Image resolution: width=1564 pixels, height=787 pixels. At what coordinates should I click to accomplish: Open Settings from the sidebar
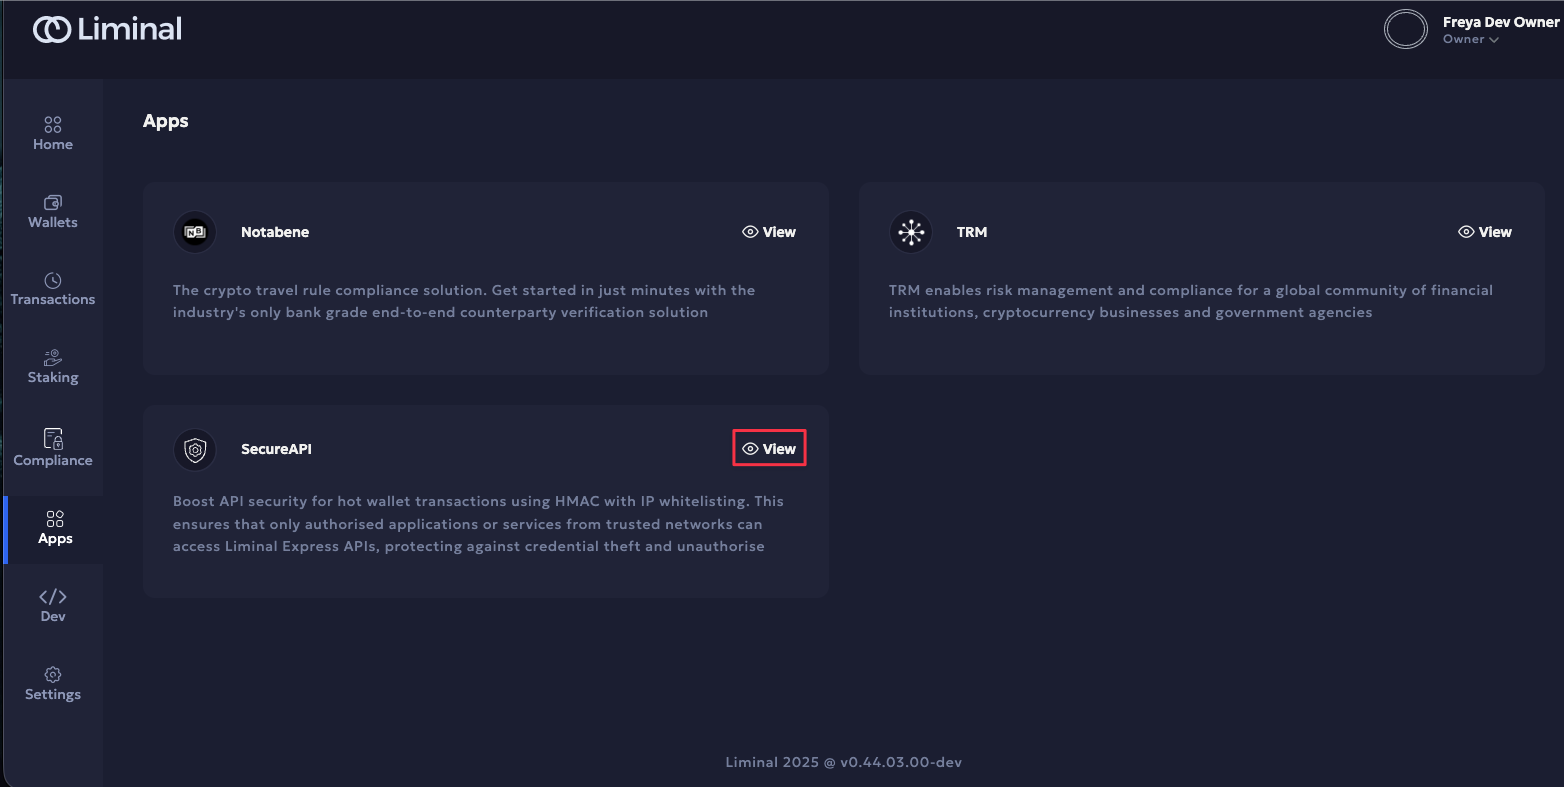point(53,684)
